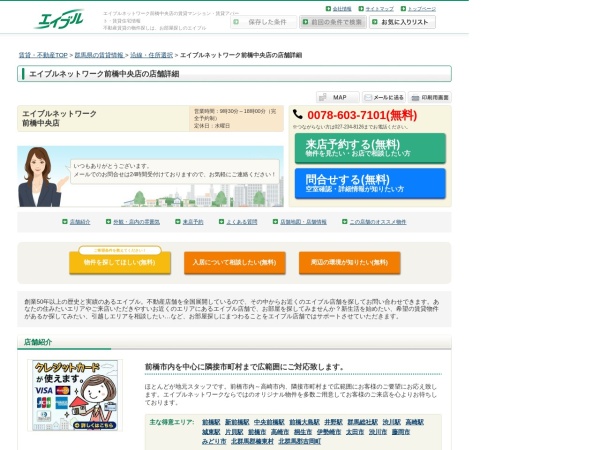
Task: Click the エイブル logo
Action: point(59,19)
